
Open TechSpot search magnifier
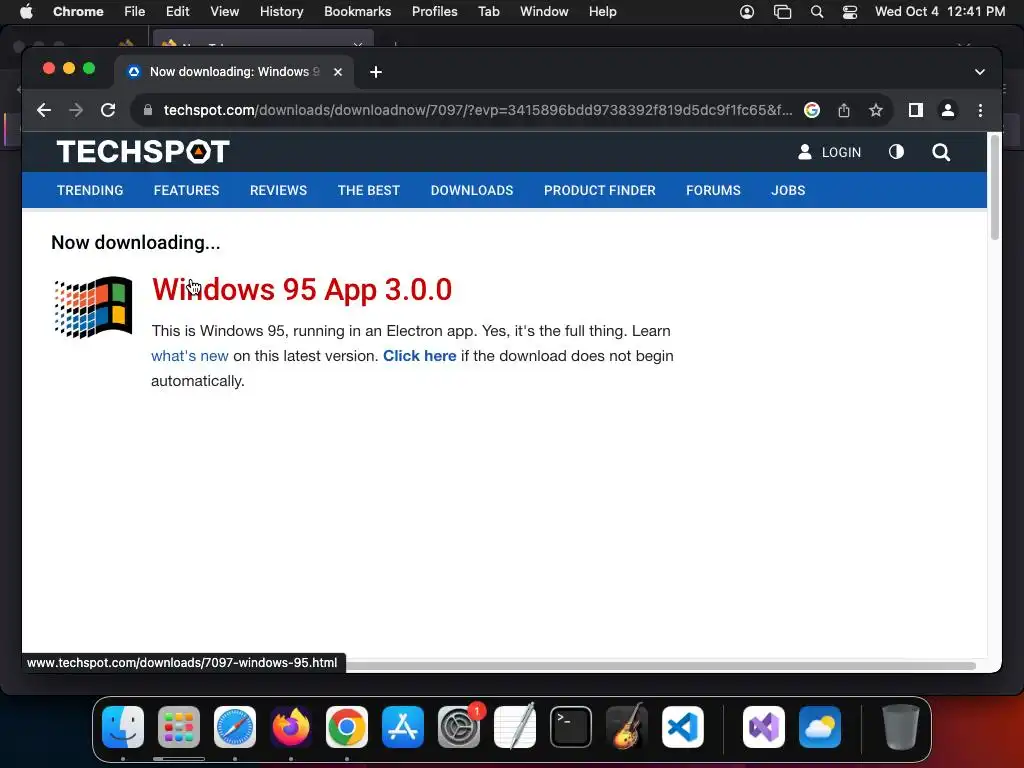point(941,152)
